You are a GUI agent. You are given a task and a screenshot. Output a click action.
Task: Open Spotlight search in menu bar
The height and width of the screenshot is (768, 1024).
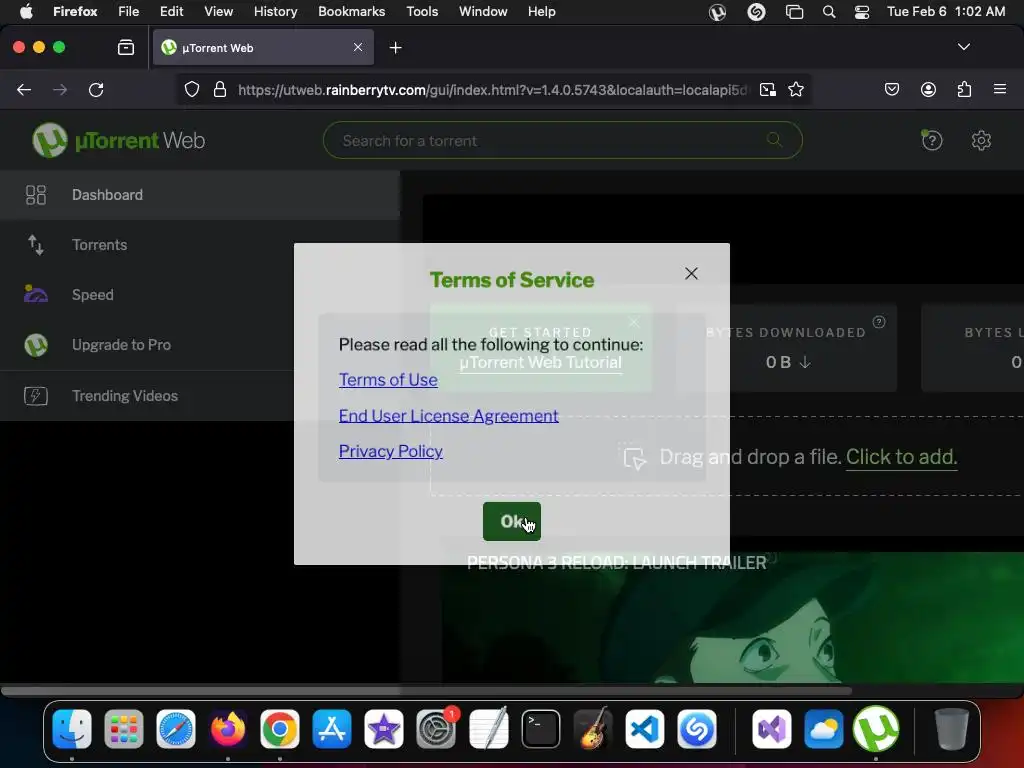(x=829, y=12)
